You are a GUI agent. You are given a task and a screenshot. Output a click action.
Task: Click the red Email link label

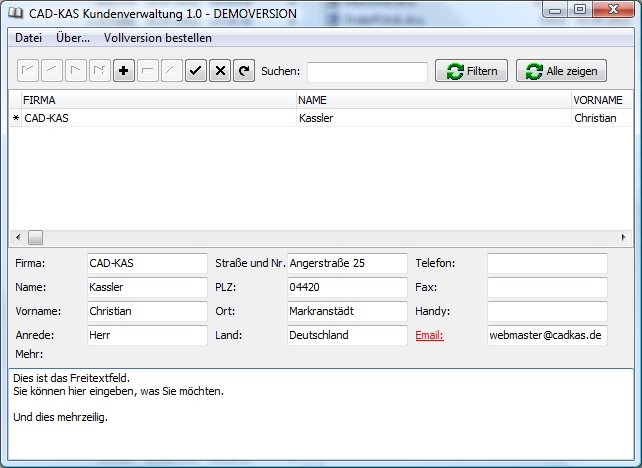(x=429, y=335)
